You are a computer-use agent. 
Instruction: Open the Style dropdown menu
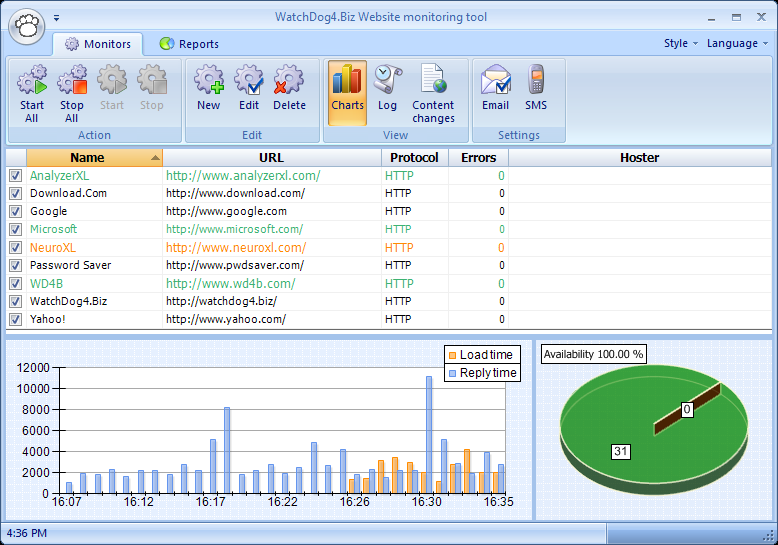[681, 43]
